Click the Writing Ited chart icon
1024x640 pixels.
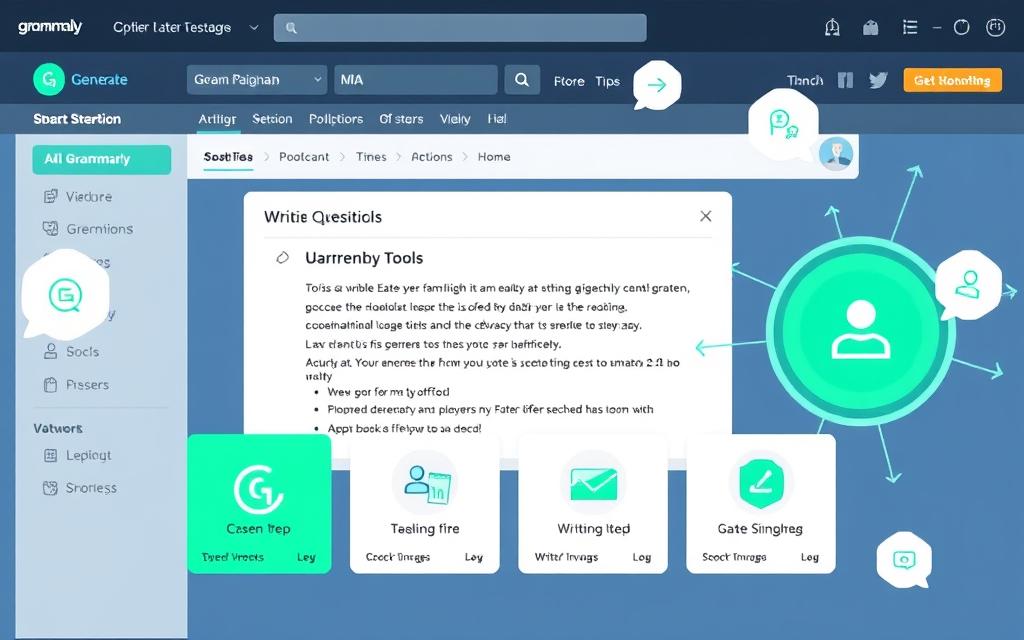point(593,483)
